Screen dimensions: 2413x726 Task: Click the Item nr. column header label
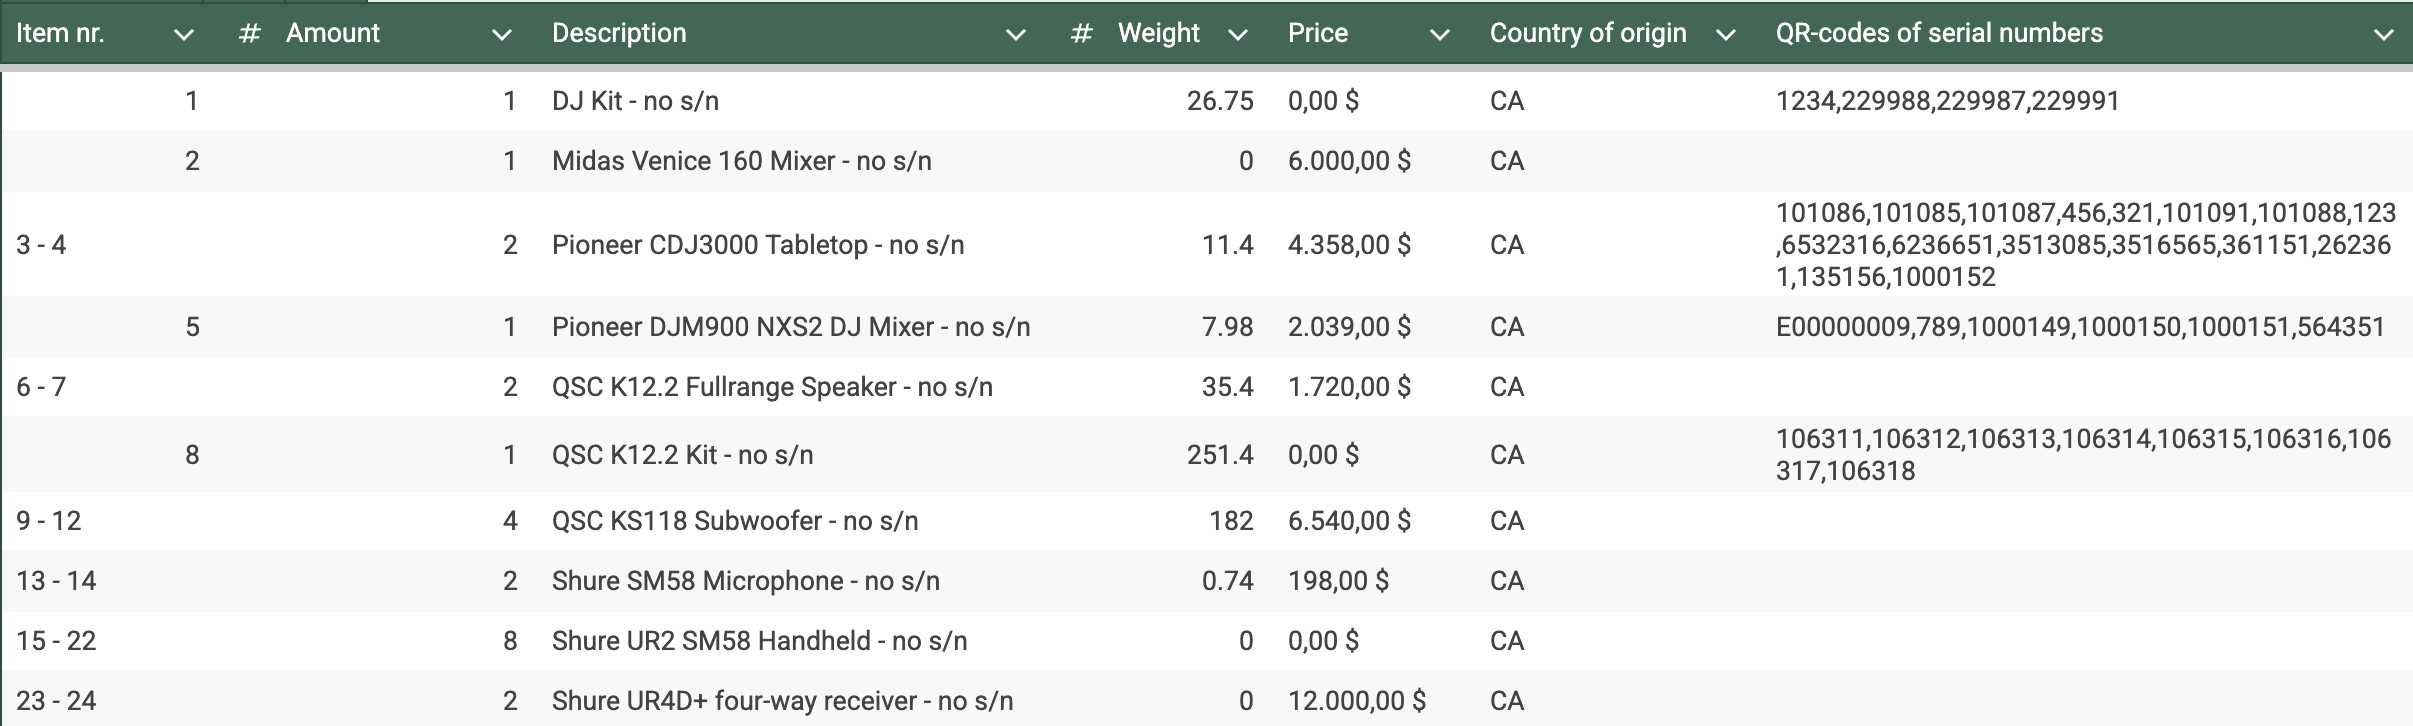(60, 33)
